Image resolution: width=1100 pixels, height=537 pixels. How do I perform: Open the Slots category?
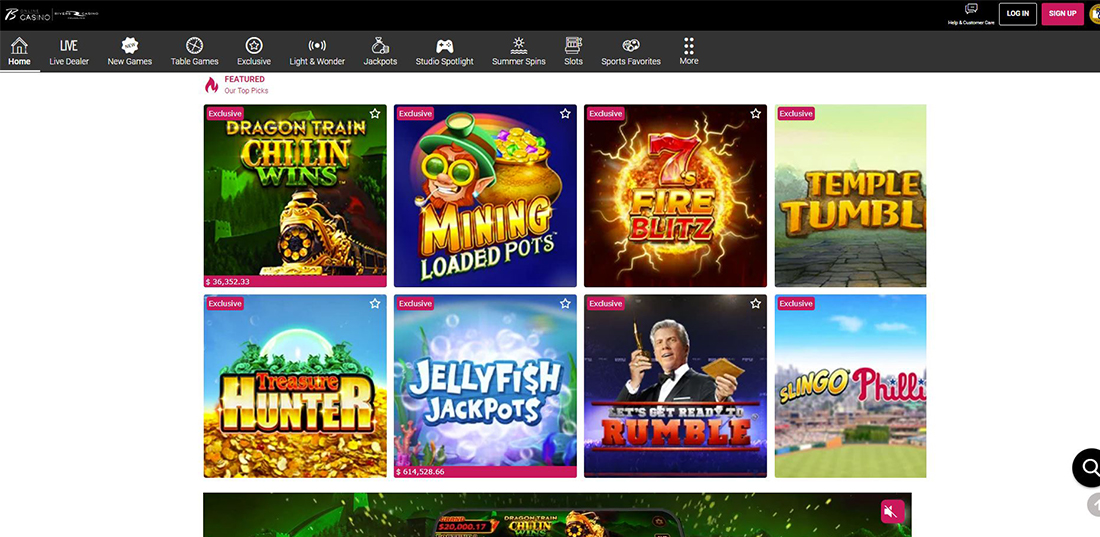pos(573,52)
